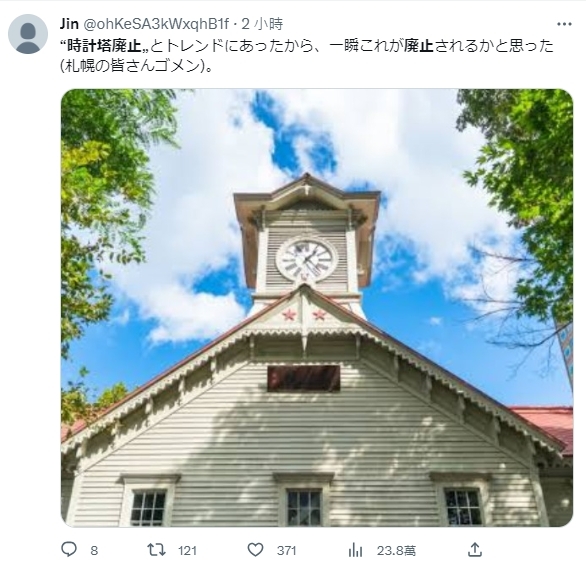The image size is (586, 569).
Task: Click the 23.8萬 view count
Action: [396, 550]
